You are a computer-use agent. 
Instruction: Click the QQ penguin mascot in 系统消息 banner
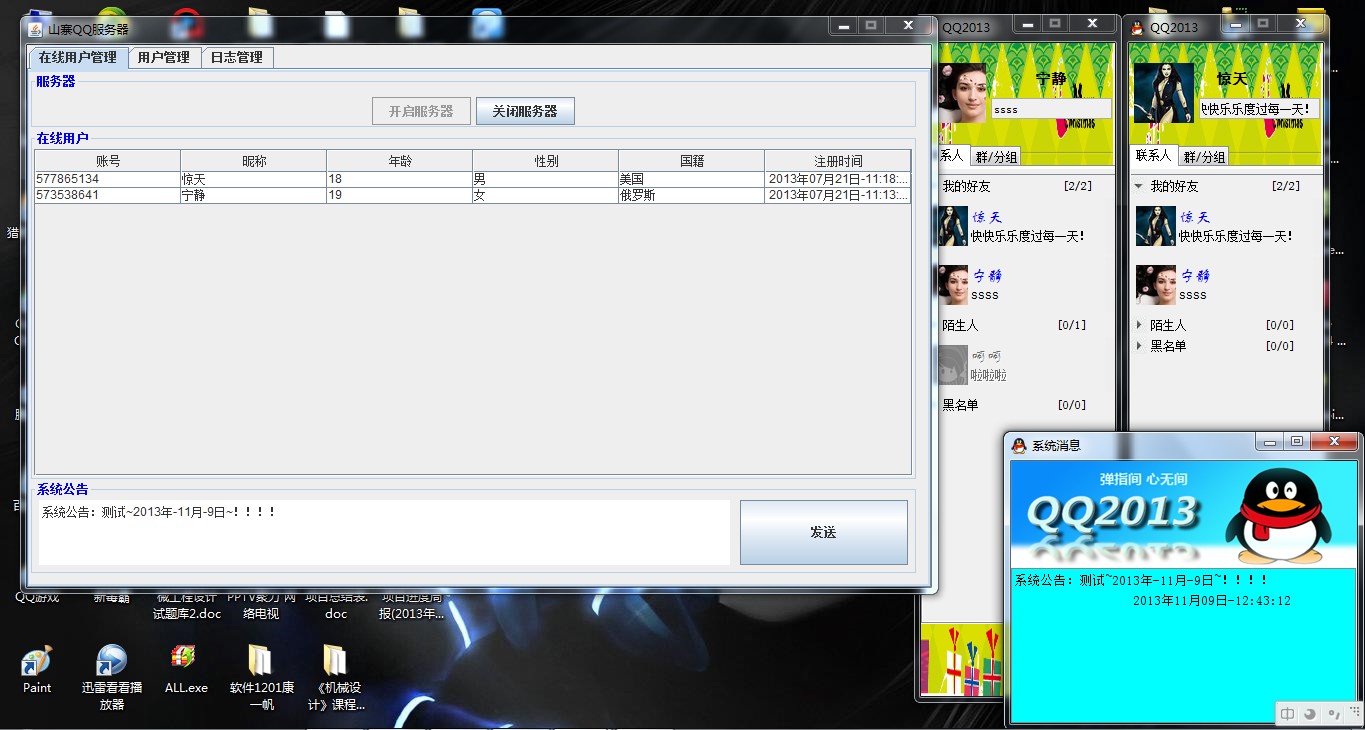tap(1279, 517)
